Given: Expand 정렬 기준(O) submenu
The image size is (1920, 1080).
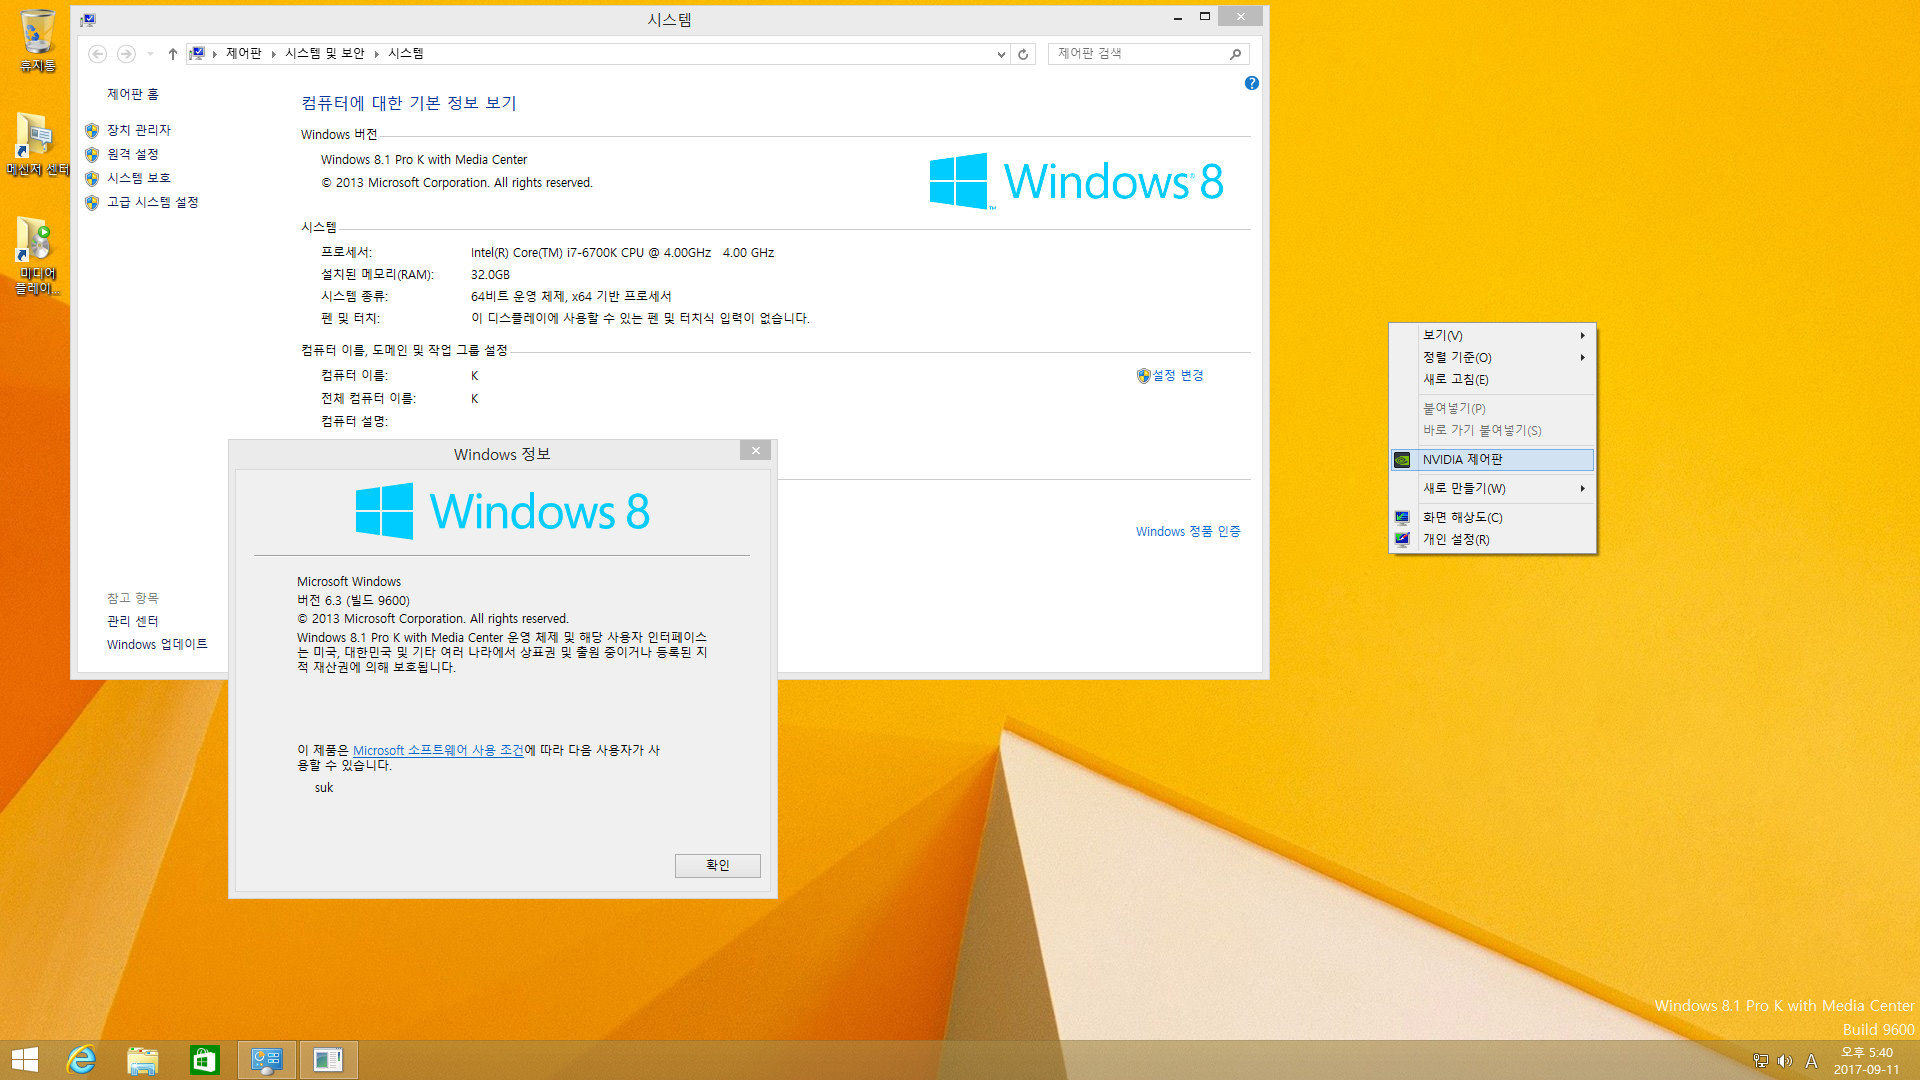Looking at the screenshot, I should [1583, 358].
